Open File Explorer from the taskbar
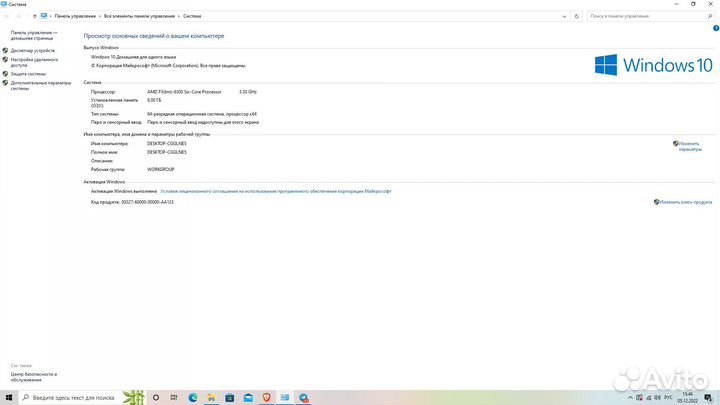The image size is (720, 405). [211, 398]
